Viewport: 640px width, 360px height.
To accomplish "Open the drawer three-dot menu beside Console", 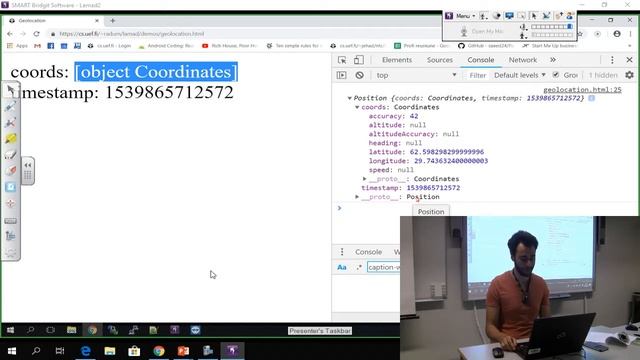I will click(x=342, y=252).
